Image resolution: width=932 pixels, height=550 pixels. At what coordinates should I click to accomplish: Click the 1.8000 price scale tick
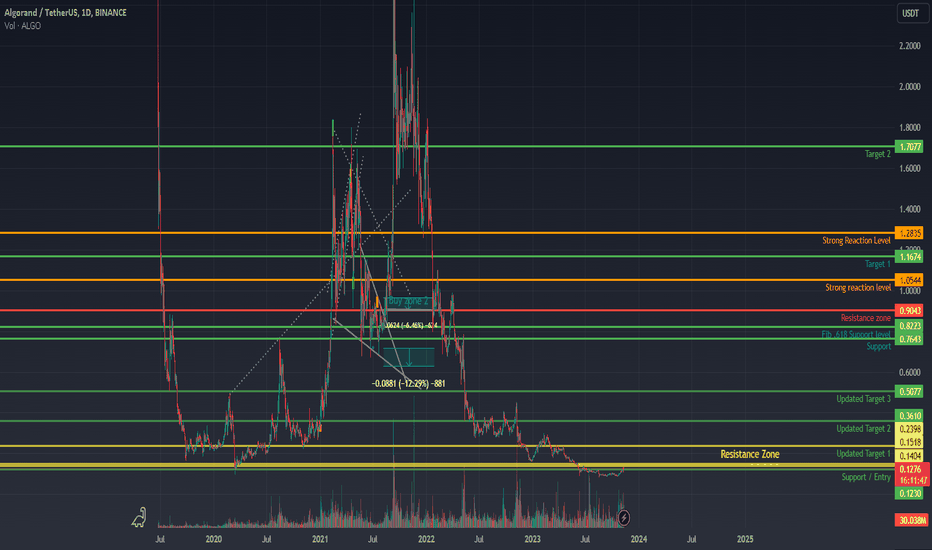pos(909,127)
